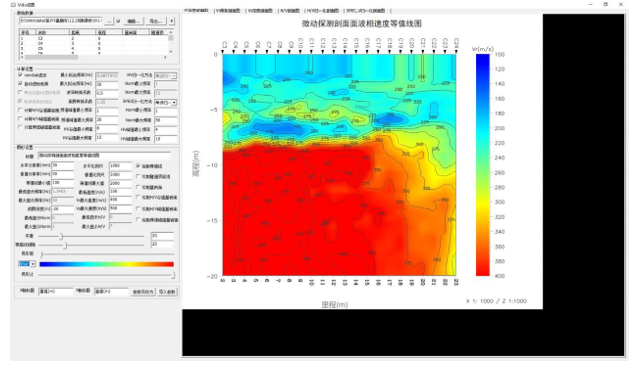Toggle the checkbox right of the browse button

click(118, 21)
